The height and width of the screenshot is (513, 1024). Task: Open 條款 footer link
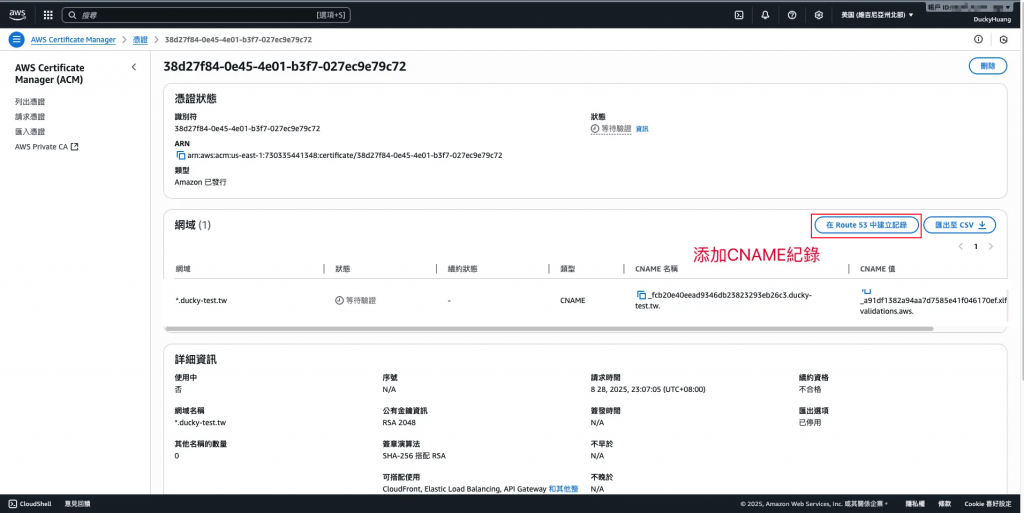pos(944,504)
